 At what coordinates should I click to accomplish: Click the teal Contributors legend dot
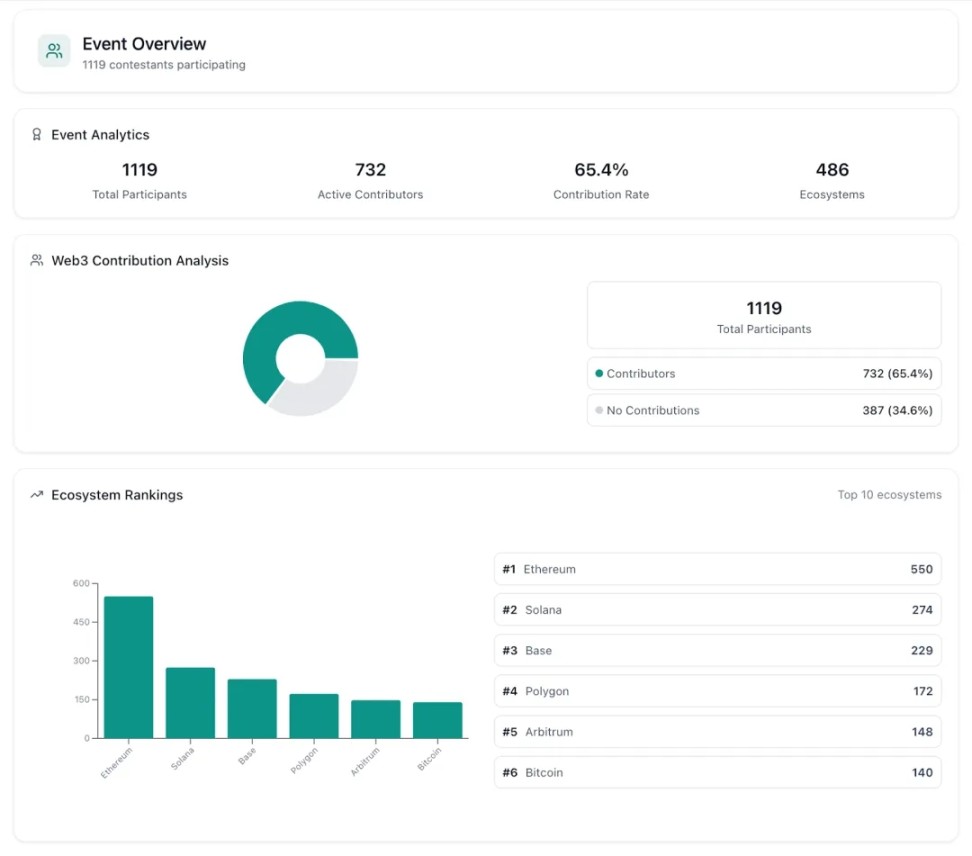click(x=599, y=374)
